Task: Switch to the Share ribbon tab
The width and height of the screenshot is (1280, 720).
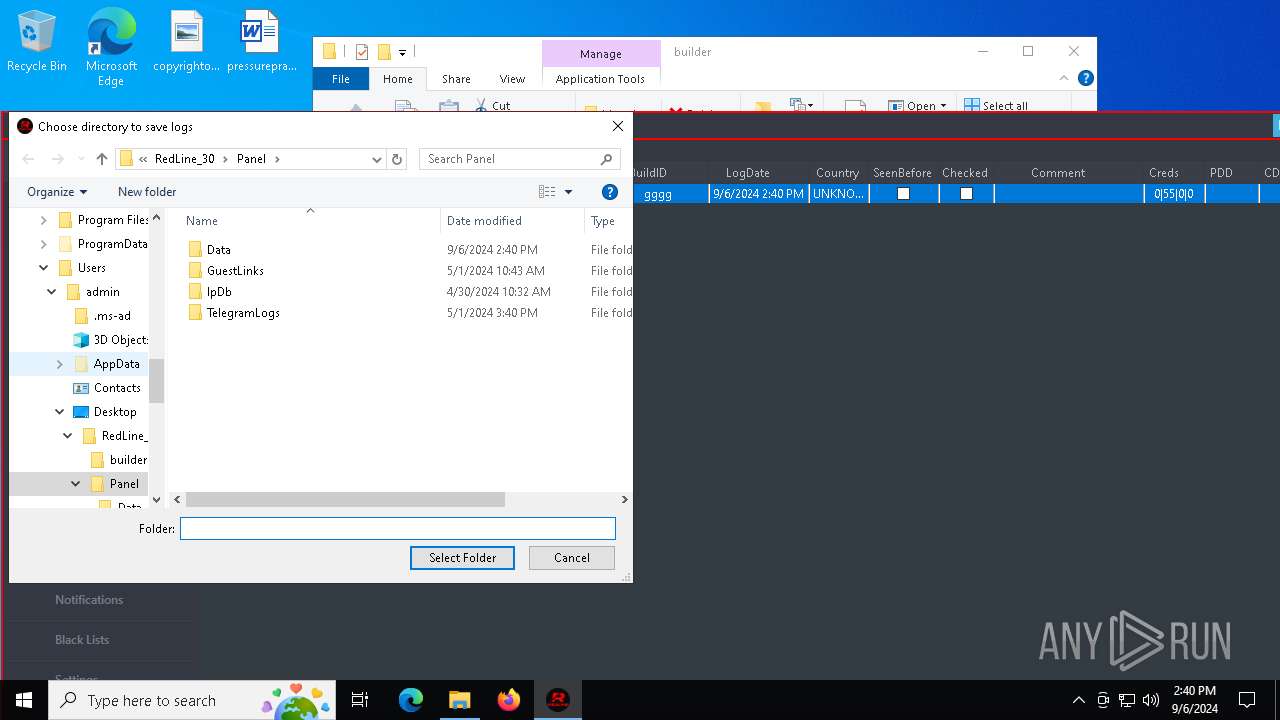Action: [x=456, y=79]
